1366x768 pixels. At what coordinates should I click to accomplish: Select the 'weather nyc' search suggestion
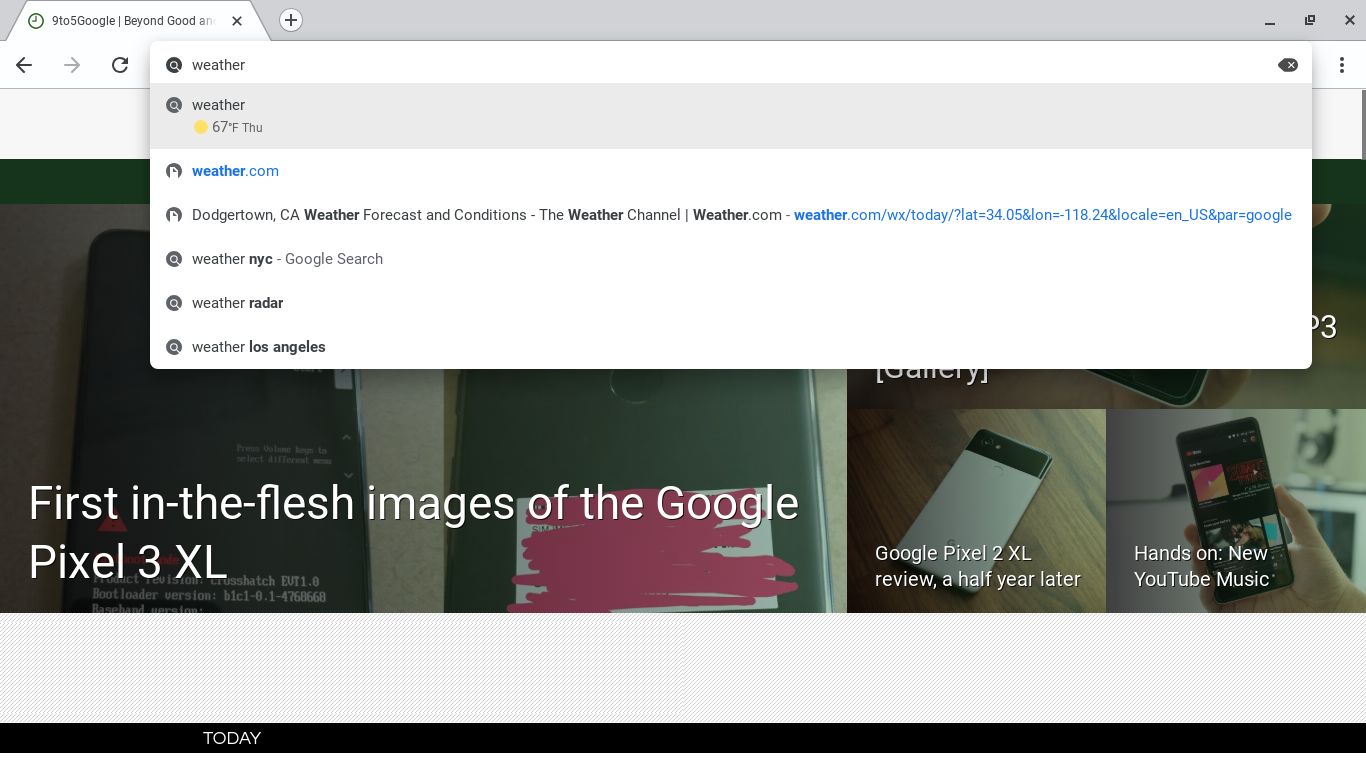[287, 259]
